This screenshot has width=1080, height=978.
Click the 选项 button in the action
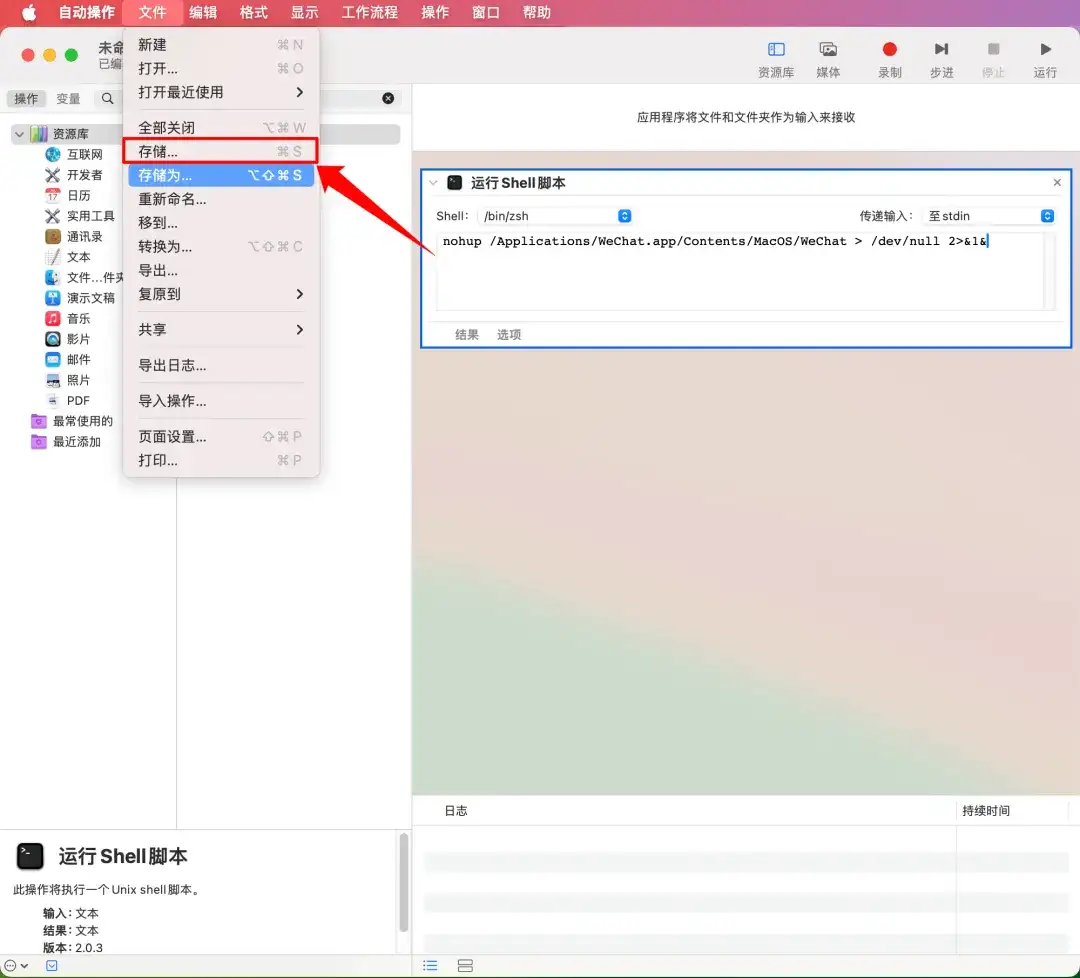tap(509, 335)
